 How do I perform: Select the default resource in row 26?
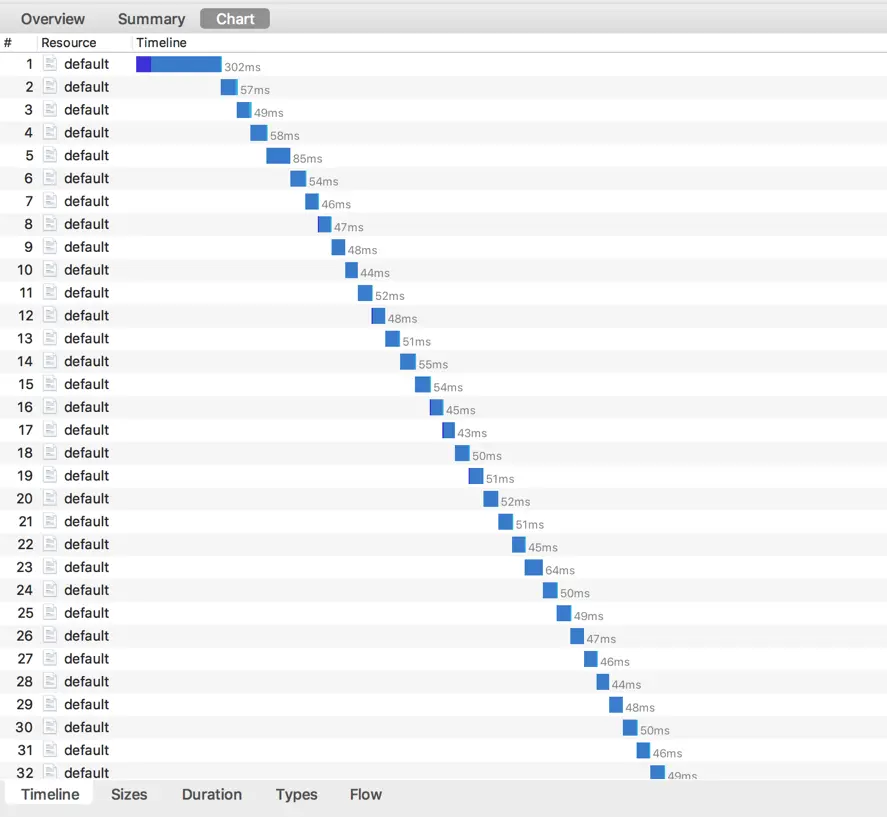coord(86,635)
